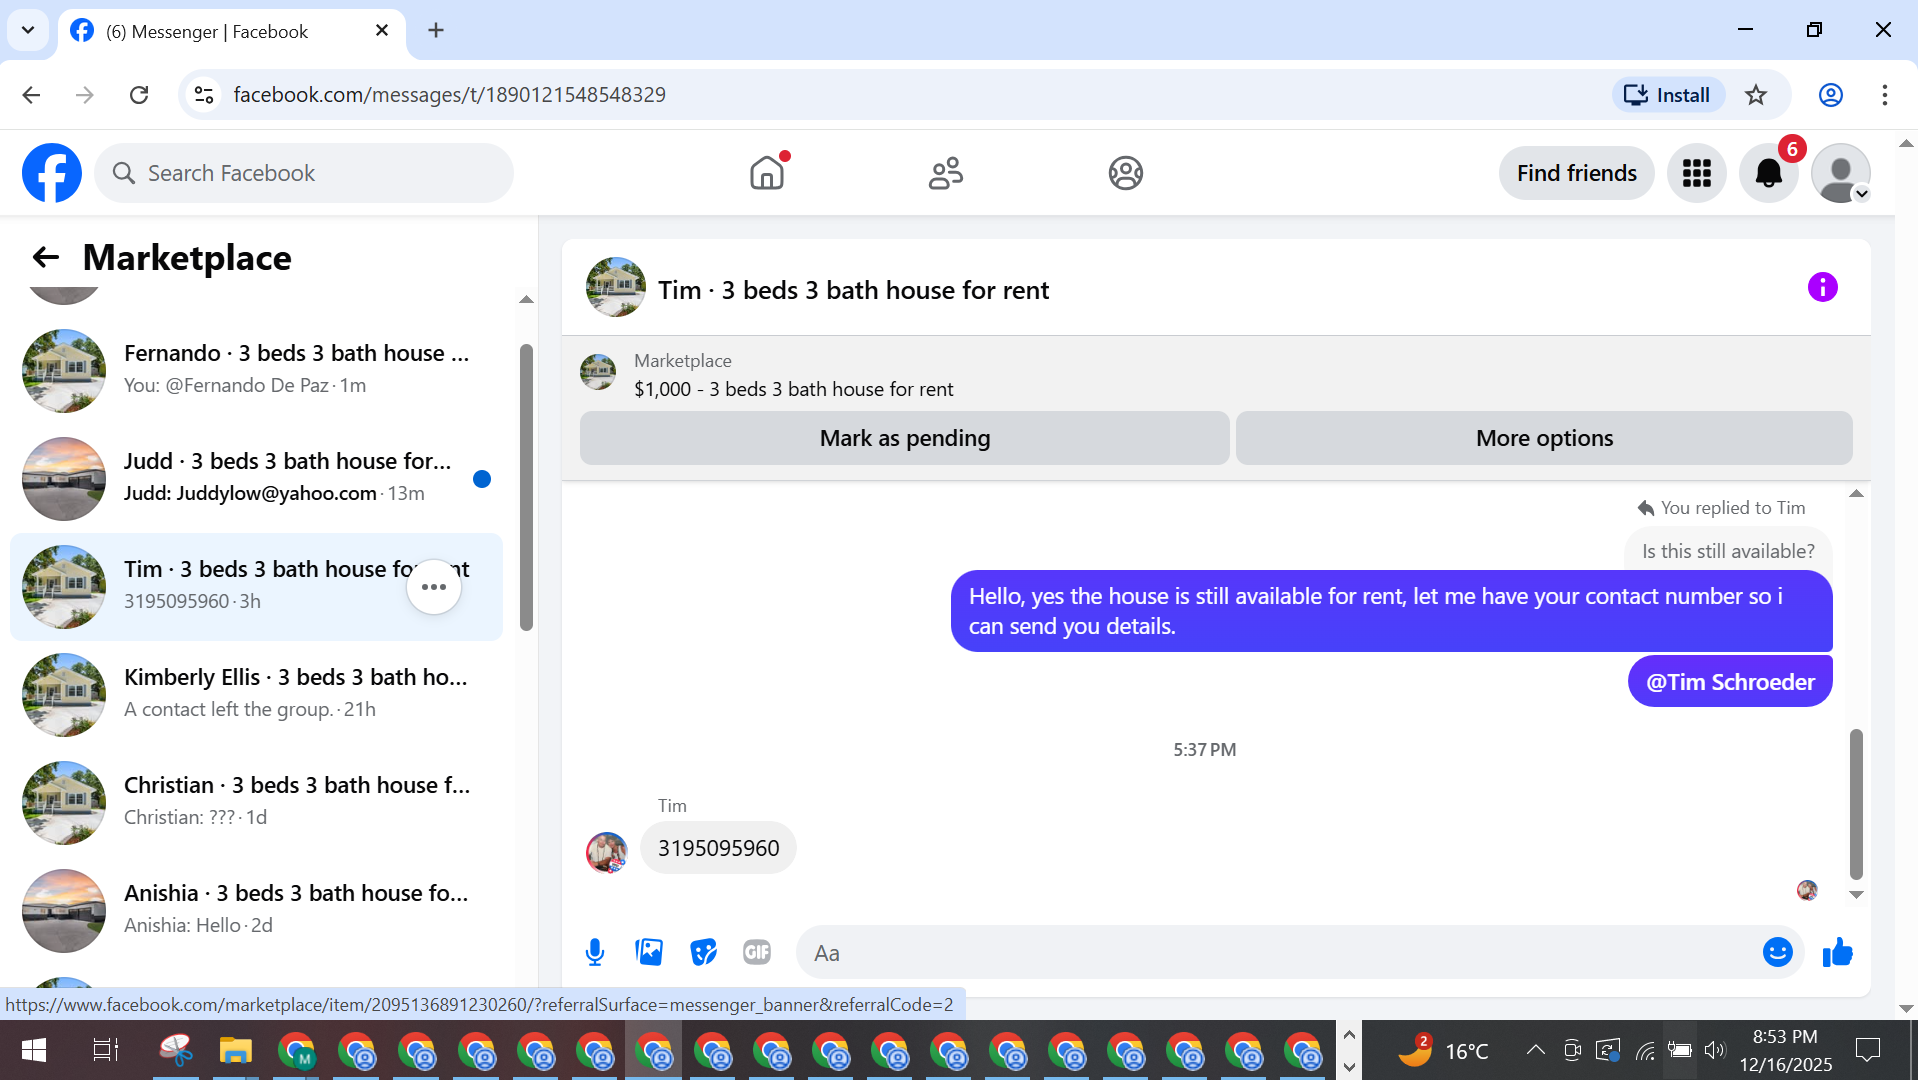1918x1080 pixels.
Task: Focus the Search Facebook field
Action: click(x=304, y=173)
